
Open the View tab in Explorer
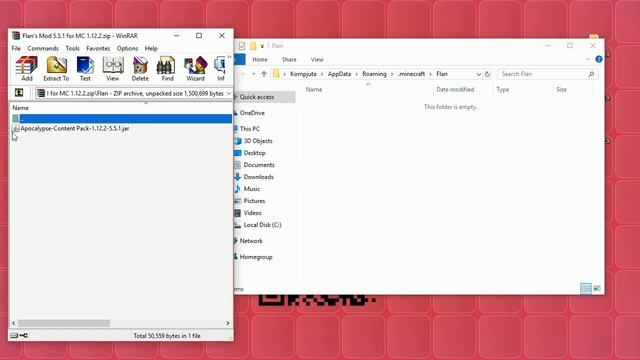317,60
